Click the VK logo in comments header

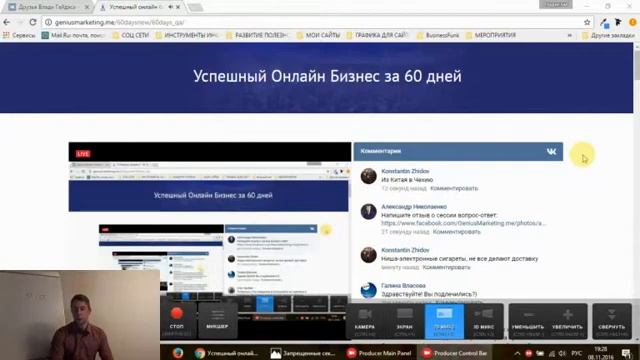[551, 151]
